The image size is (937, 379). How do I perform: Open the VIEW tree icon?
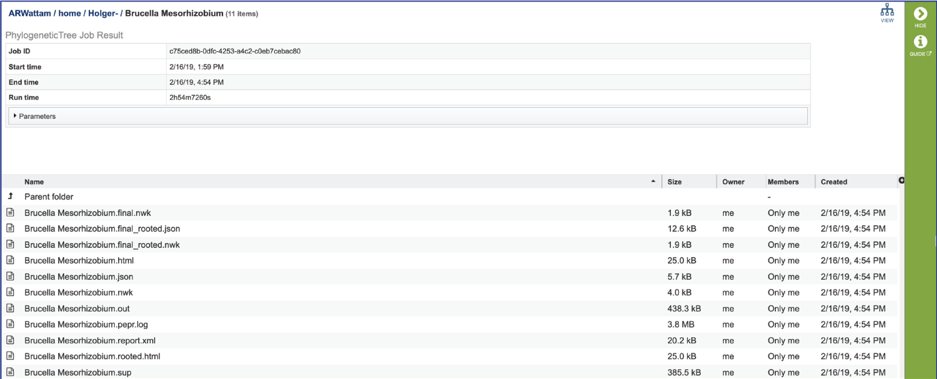click(x=887, y=11)
